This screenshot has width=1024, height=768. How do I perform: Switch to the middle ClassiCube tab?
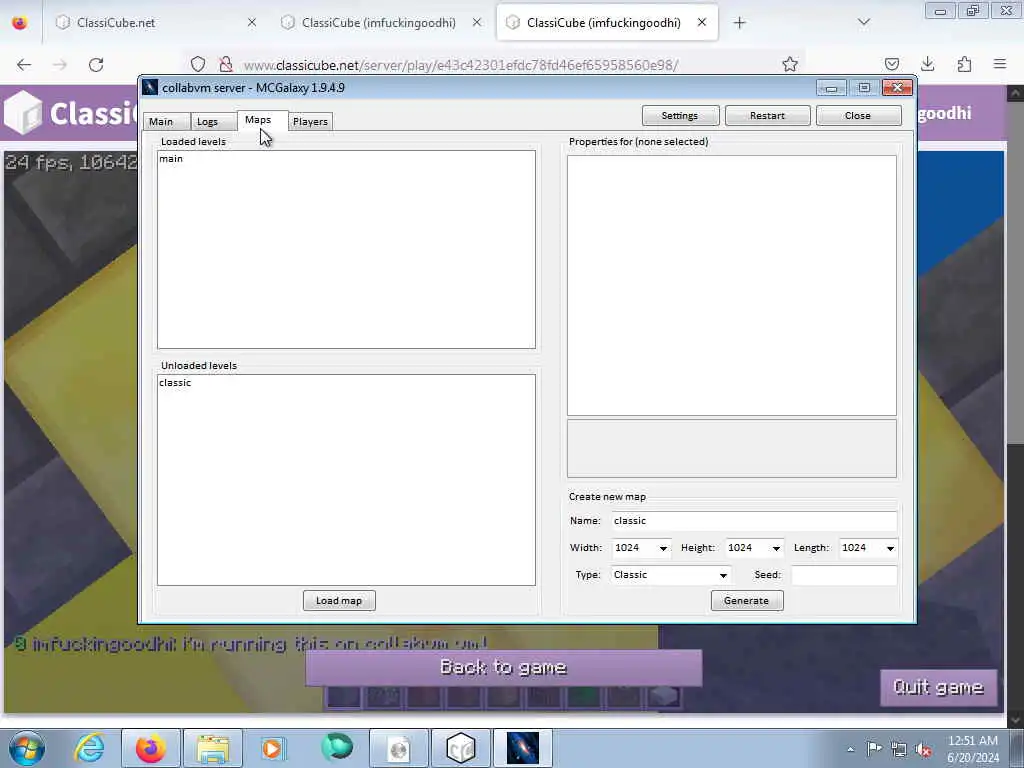point(379,23)
